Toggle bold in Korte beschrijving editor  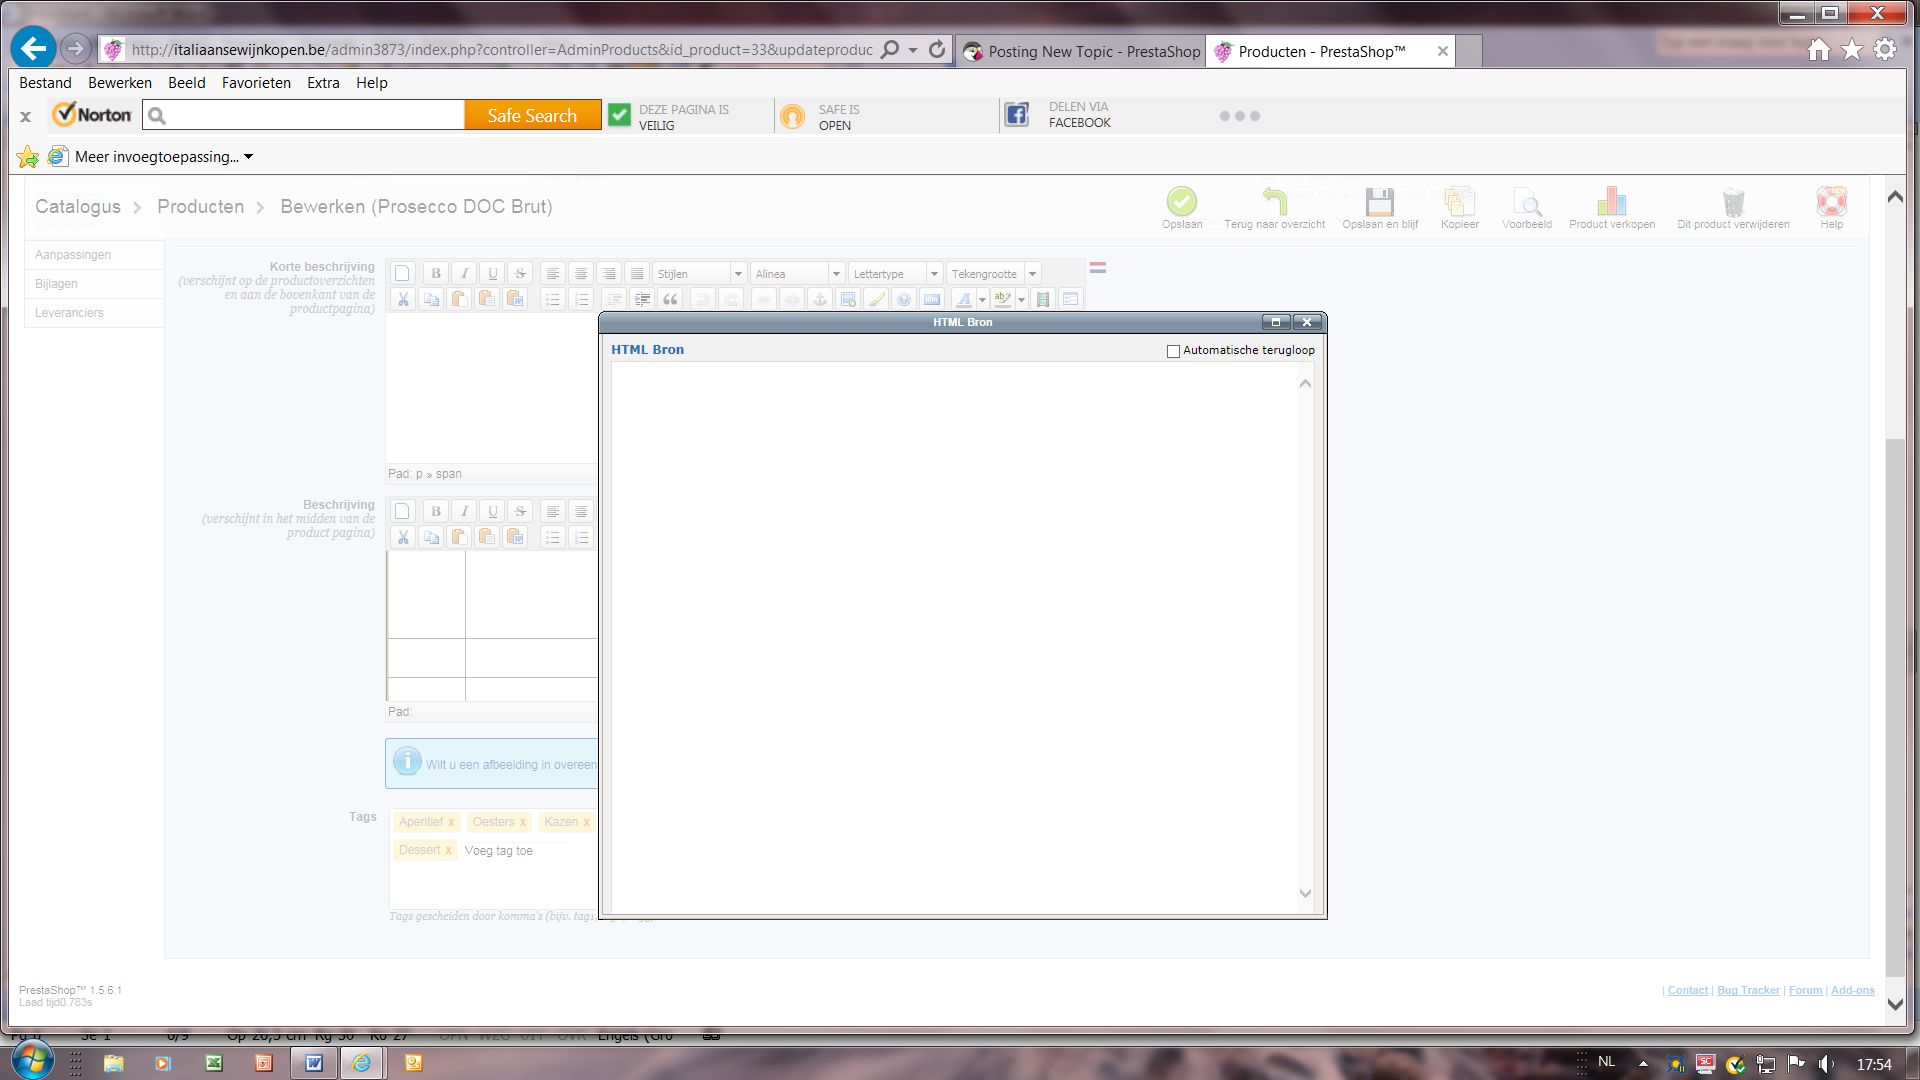[435, 273]
